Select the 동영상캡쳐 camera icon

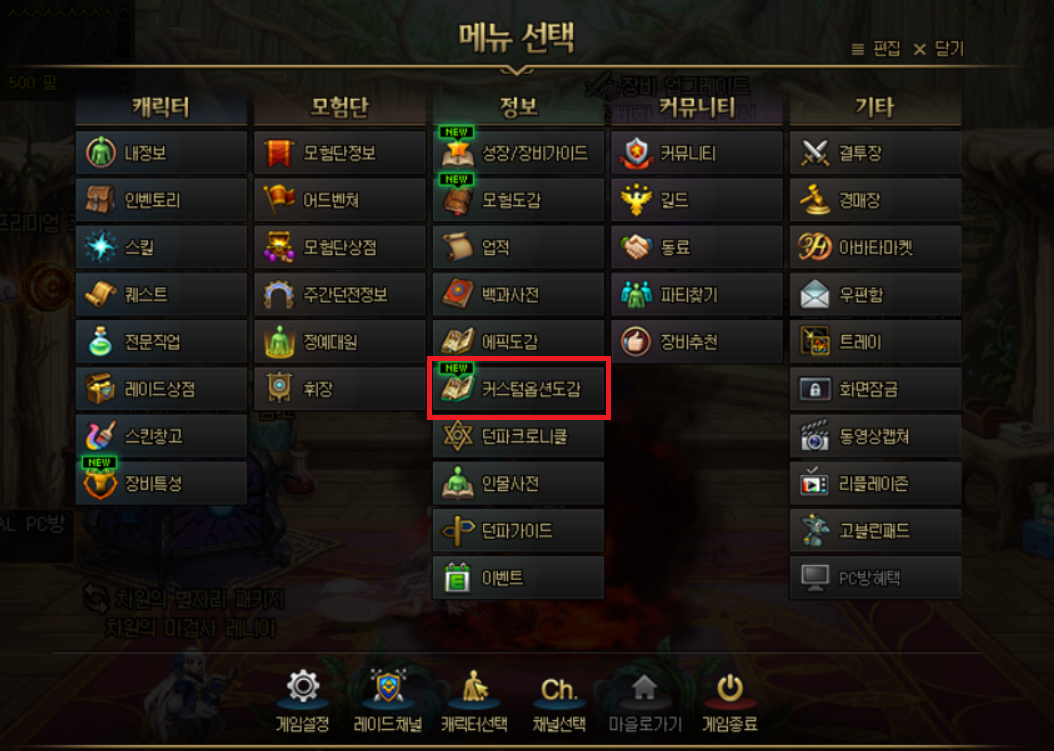[815, 436]
